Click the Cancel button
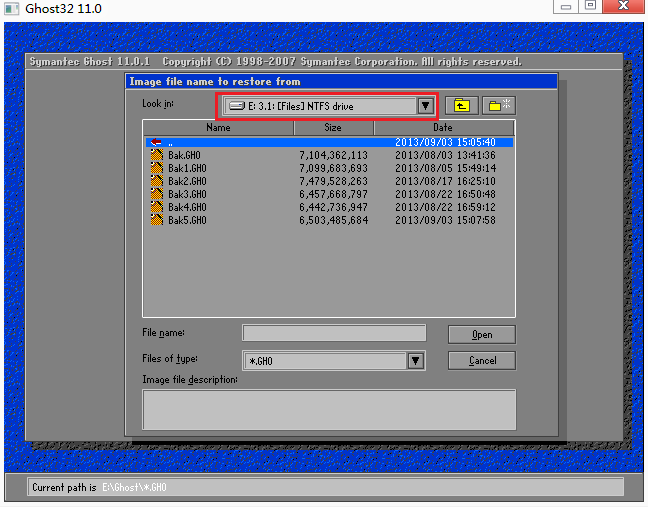The image size is (648, 507). click(482, 361)
